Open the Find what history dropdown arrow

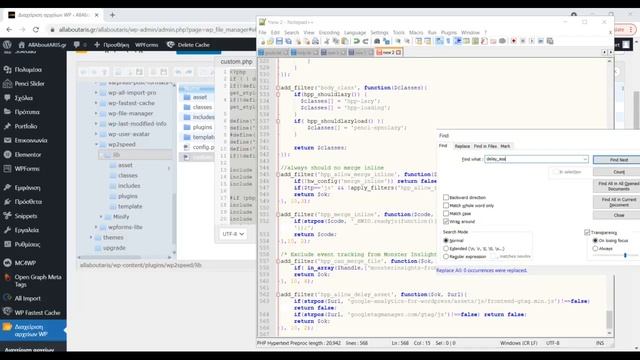pyautogui.click(x=585, y=159)
